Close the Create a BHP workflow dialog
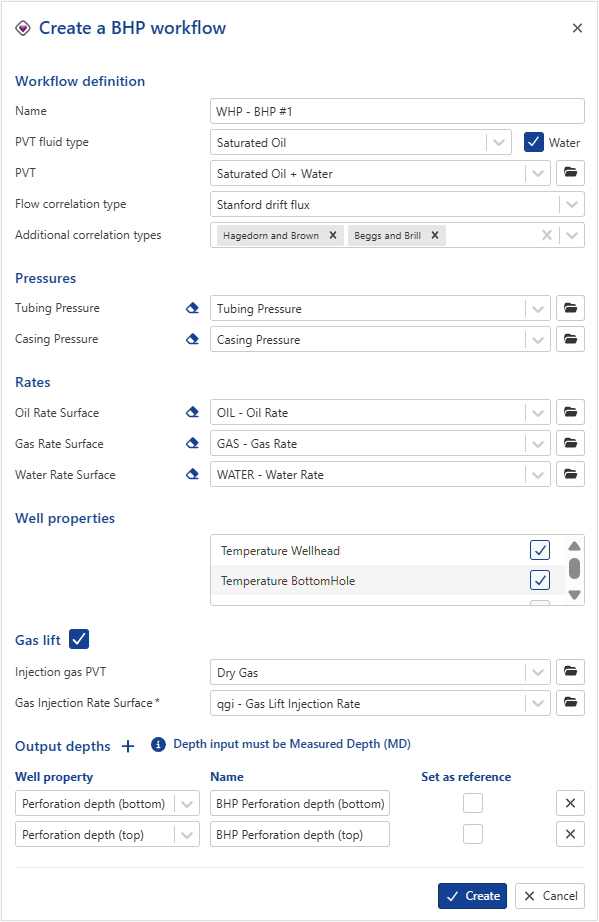 pyautogui.click(x=577, y=28)
